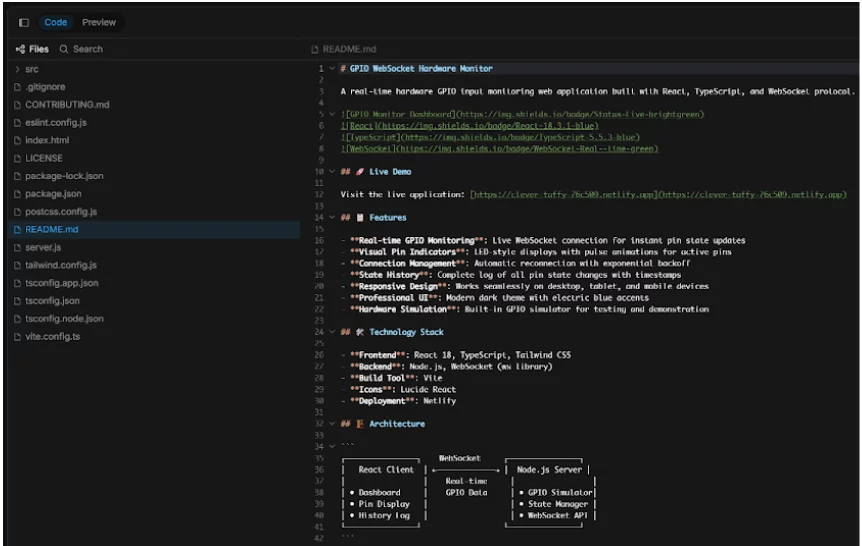Screen dimensions: 862x546
Task: Click the React badge shields.io link
Action: point(469,126)
